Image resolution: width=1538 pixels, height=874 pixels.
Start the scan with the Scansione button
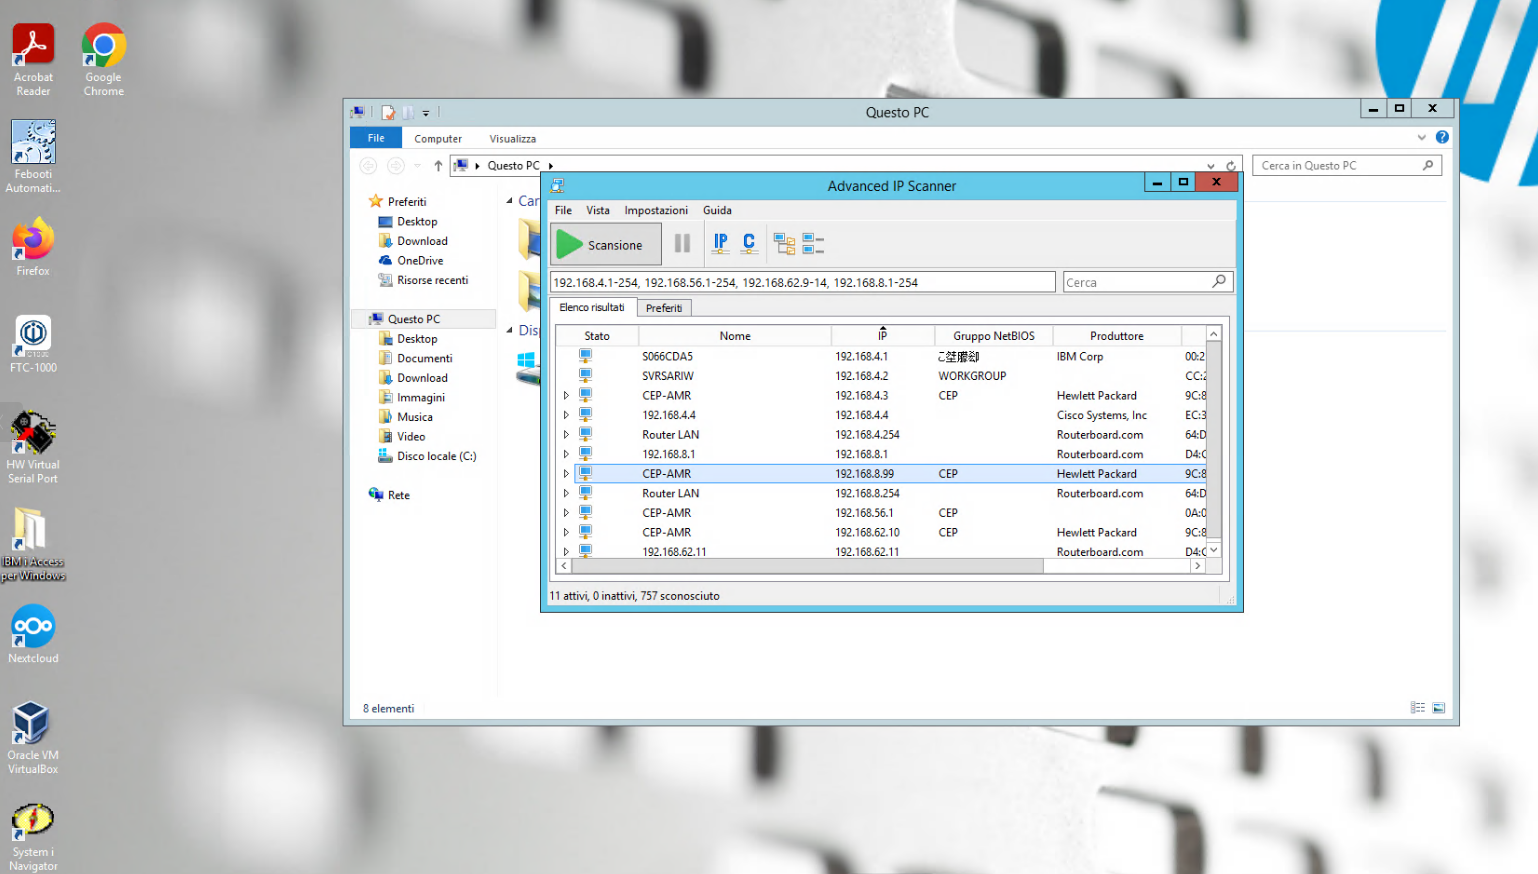606,244
